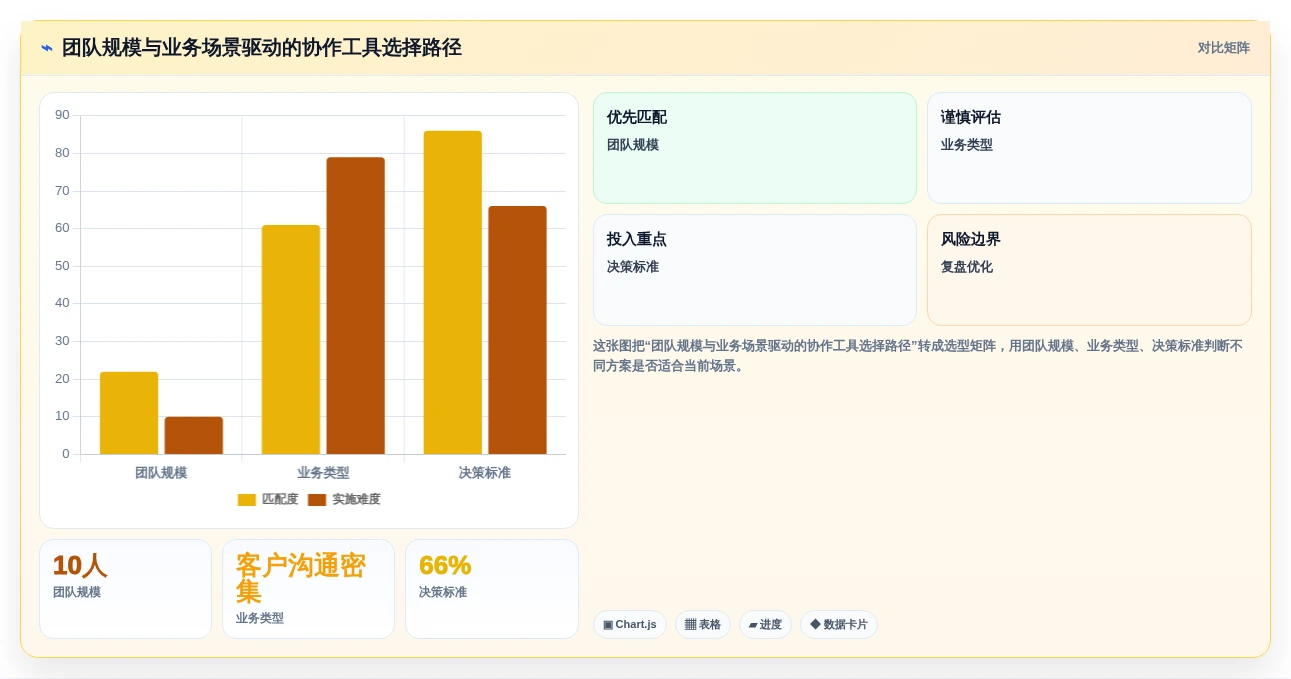
Task: Click the 客户沟通密集 stat card
Action: pos(308,589)
